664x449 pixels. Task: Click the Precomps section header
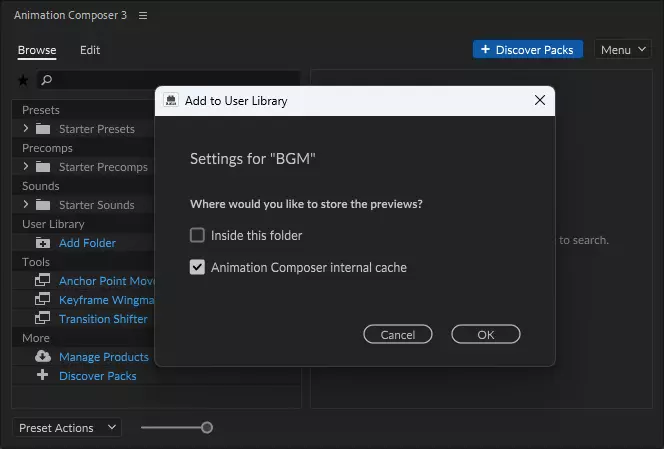[47, 148]
